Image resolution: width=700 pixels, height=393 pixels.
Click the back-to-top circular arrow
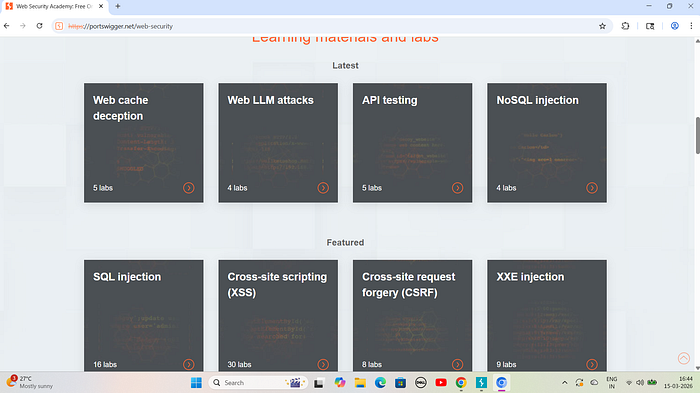click(x=683, y=358)
